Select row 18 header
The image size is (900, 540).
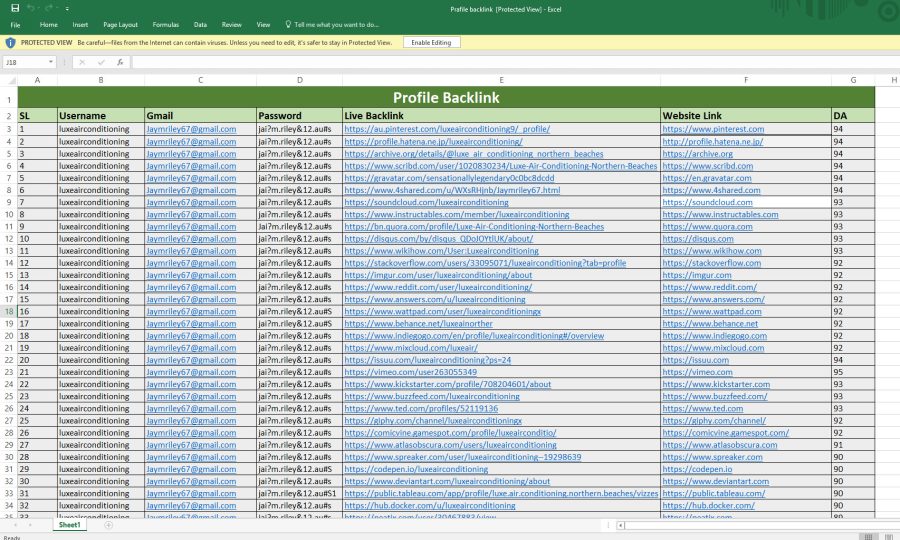click(x=9, y=312)
